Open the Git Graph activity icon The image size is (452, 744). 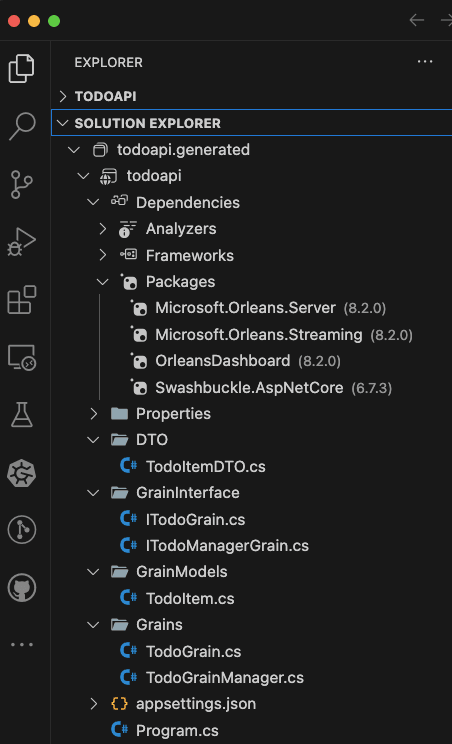[22, 530]
